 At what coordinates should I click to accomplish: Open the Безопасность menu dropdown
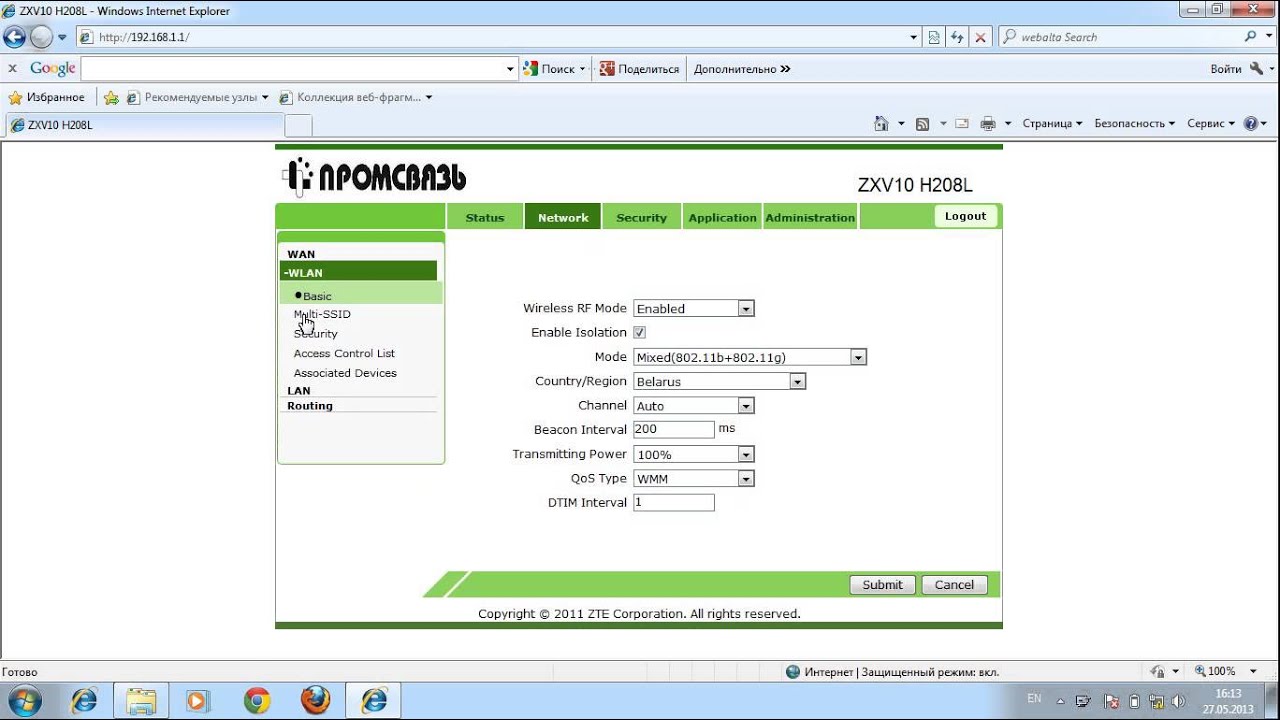tap(1135, 123)
